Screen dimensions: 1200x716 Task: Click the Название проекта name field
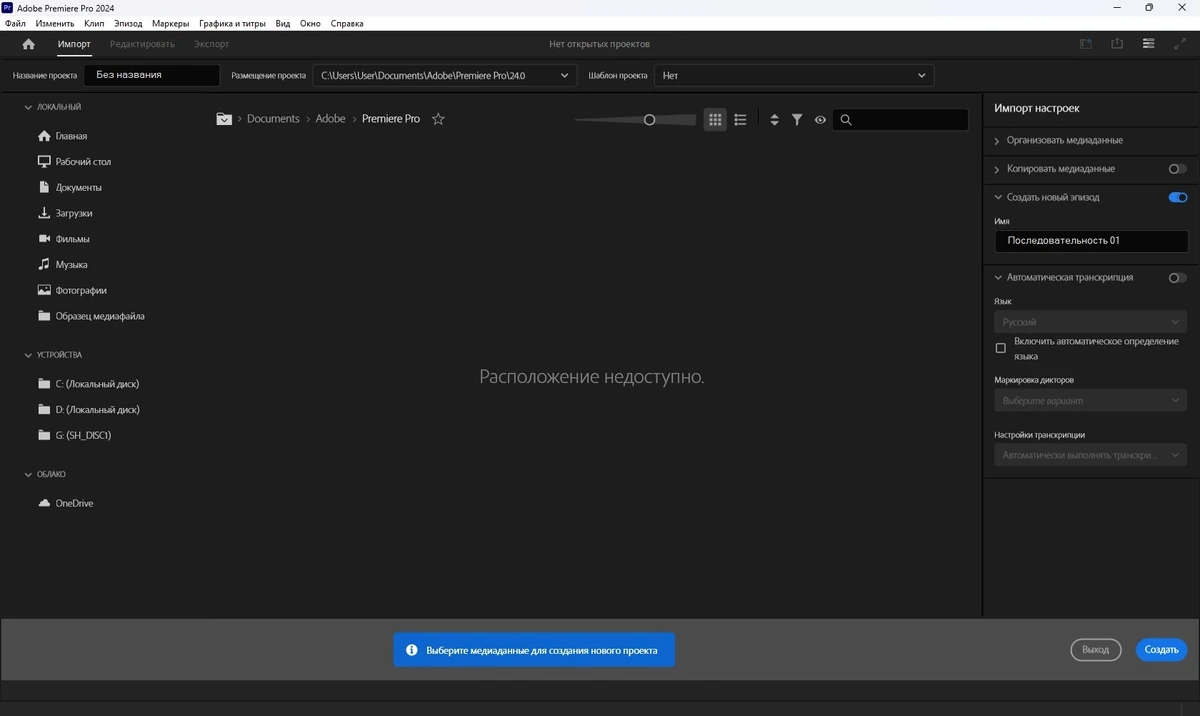point(151,75)
